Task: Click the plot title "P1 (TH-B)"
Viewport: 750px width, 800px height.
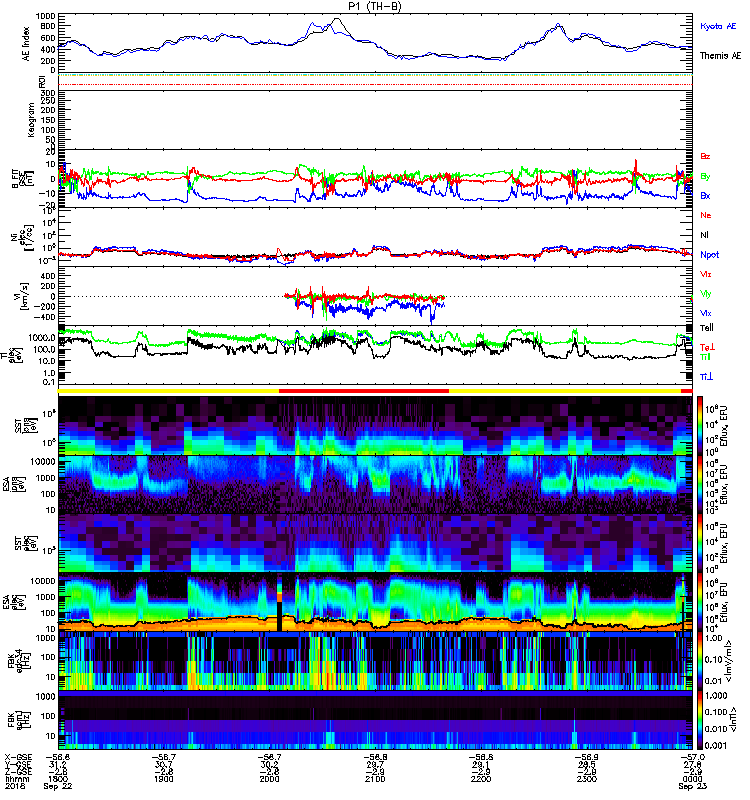Action: tap(375, 6)
